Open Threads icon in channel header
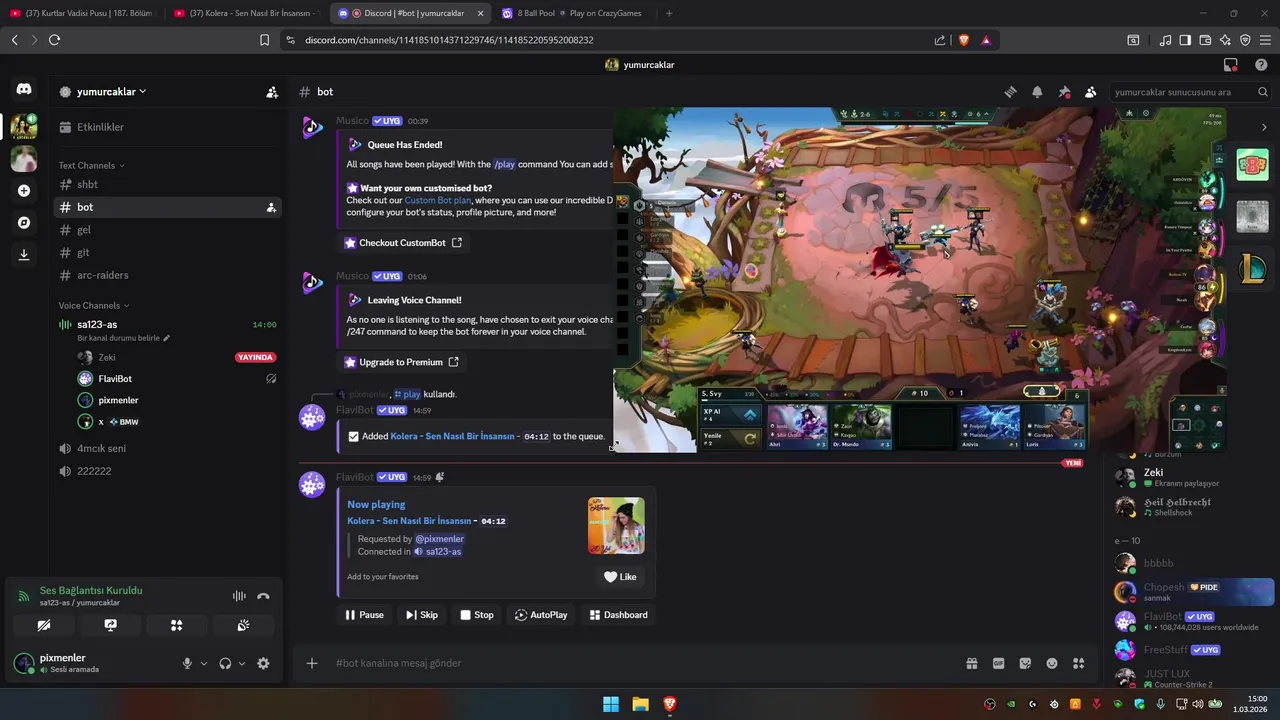 1011,92
